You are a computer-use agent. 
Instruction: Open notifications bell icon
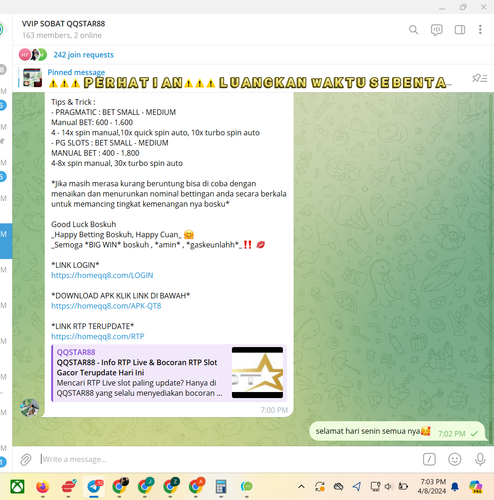(455, 487)
